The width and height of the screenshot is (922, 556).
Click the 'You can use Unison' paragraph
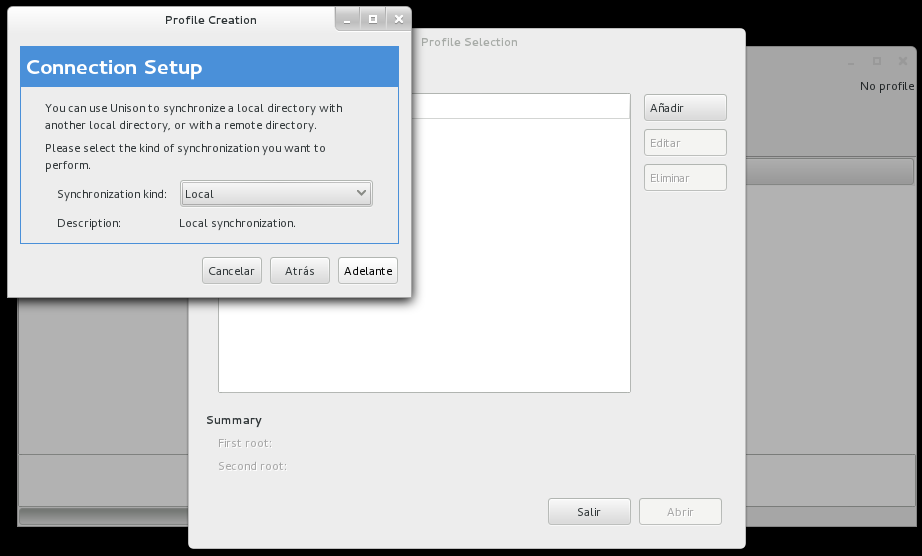click(x=194, y=116)
